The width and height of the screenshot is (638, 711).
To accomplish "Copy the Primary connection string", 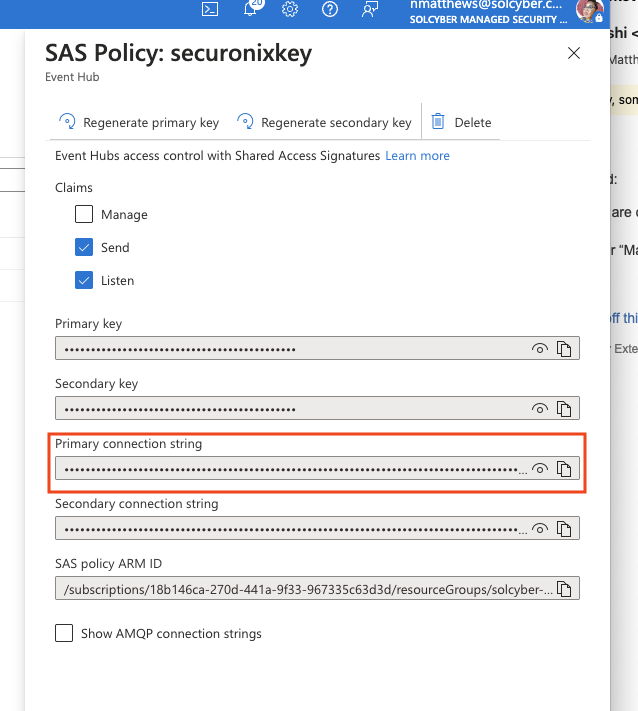I will point(564,469).
